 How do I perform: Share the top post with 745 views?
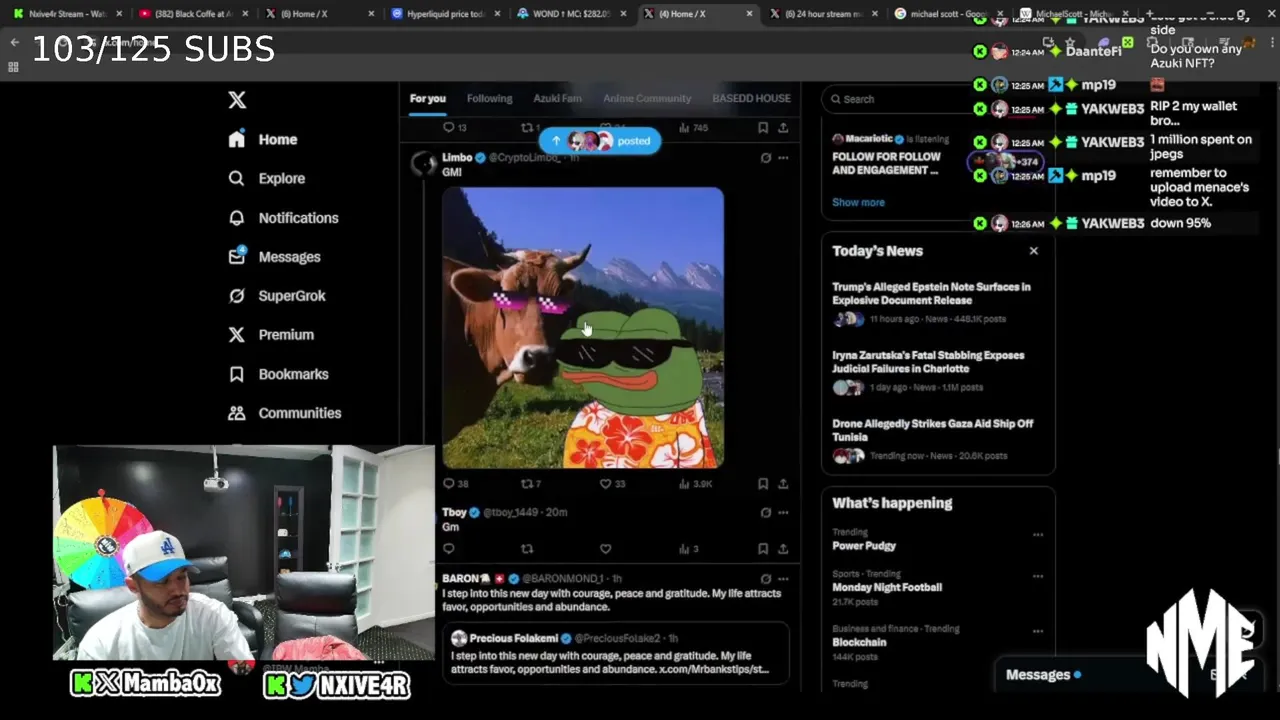783,128
